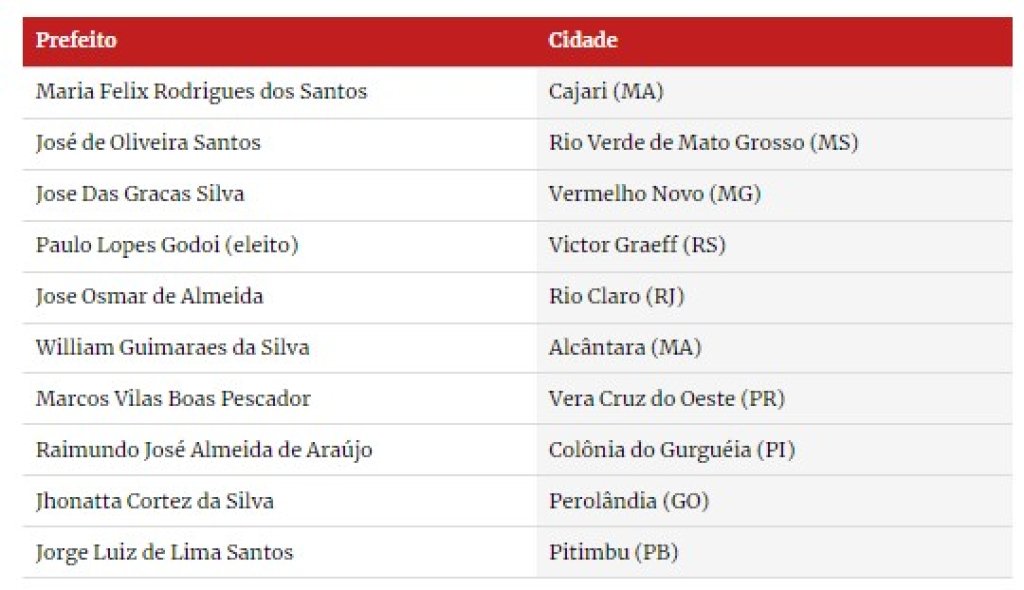The image size is (1024, 590).
Task: Click Rio Verde de Mato Grosso (MS)
Action: click(703, 142)
